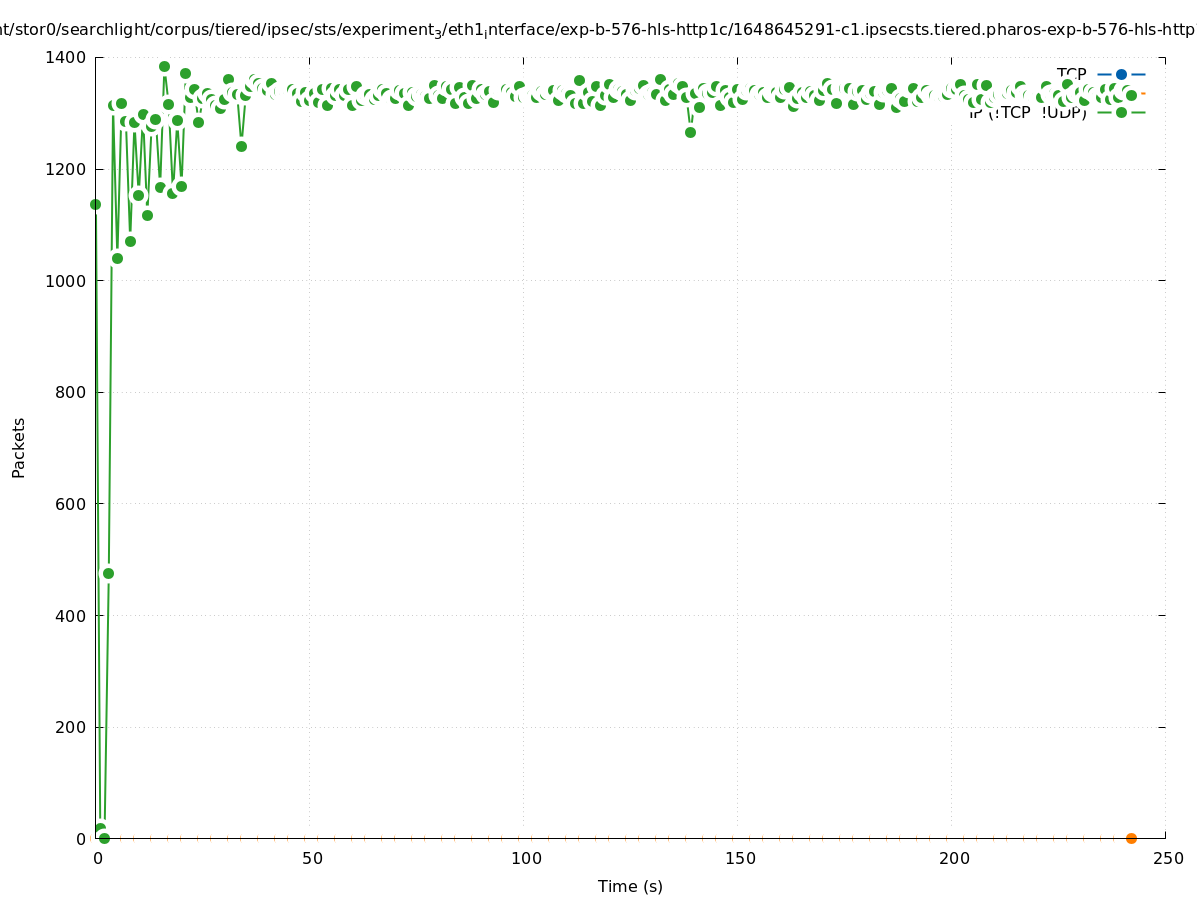The height and width of the screenshot is (900, 1197).
Task: Click the 100 x-axis tick label
Action: click(x=525, y=859)
